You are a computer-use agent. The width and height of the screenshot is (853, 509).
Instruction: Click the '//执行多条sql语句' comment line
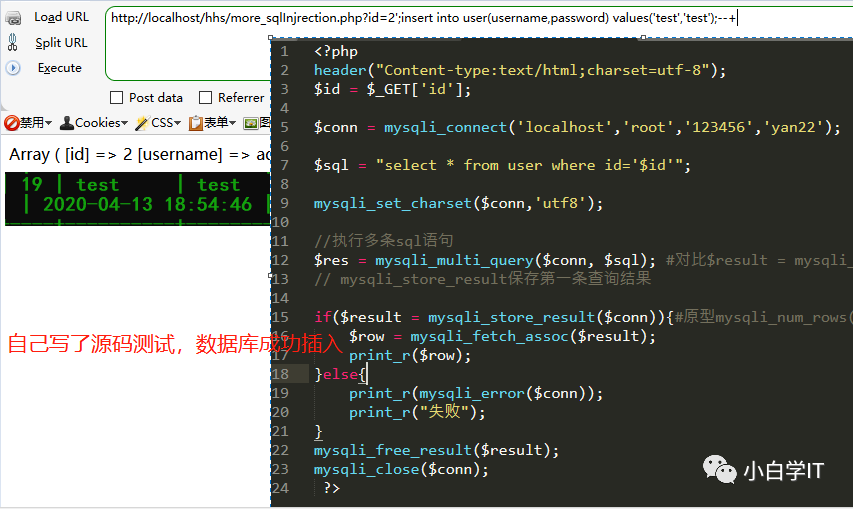pyautogui.click(x=384, y=241)
